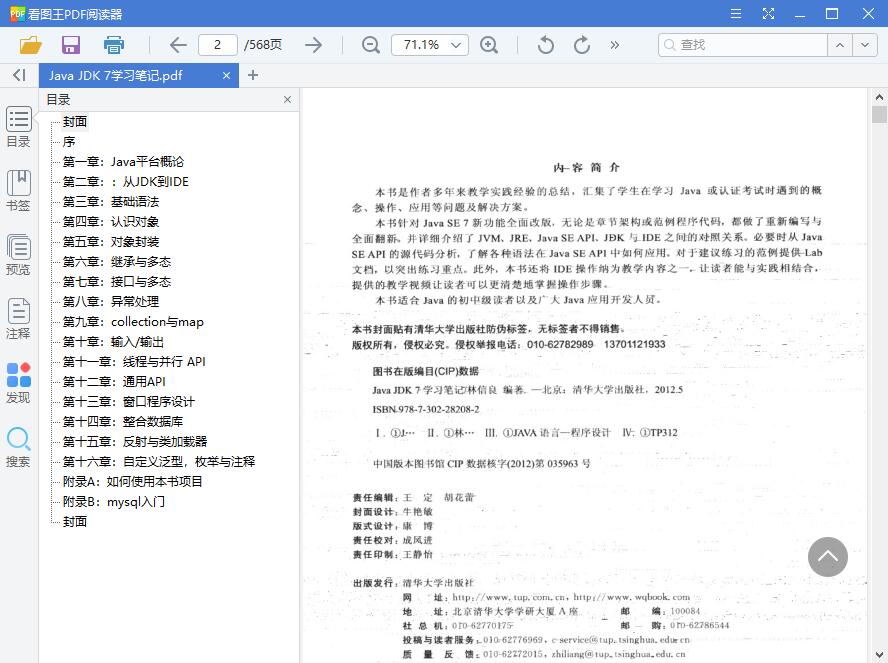Jump to 第一章: Java平台概论

(123, 162)
